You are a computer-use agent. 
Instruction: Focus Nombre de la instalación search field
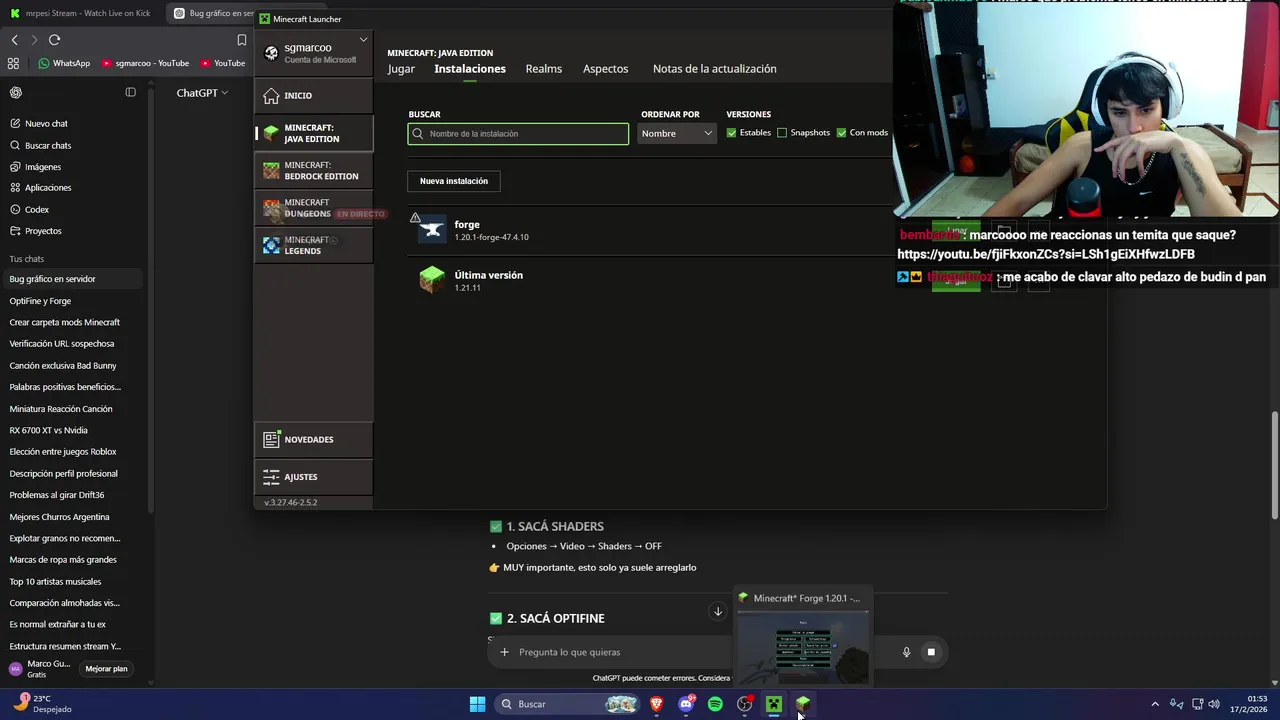(518, 134)
